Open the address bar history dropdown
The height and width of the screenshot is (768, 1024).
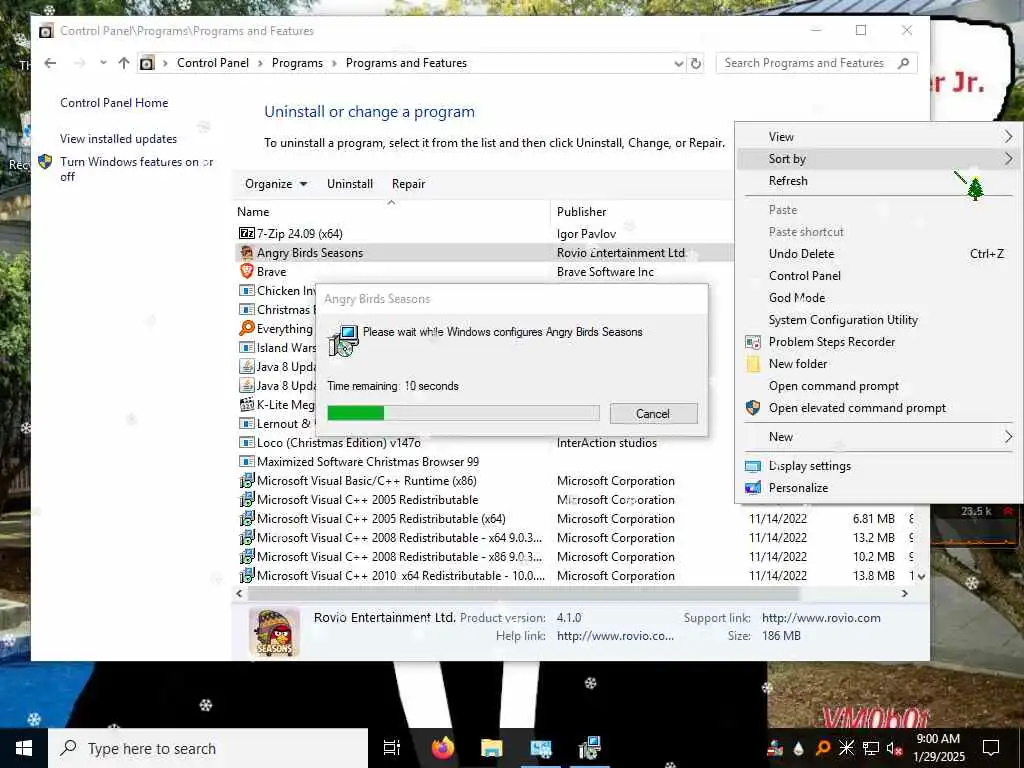coord(679,63)
